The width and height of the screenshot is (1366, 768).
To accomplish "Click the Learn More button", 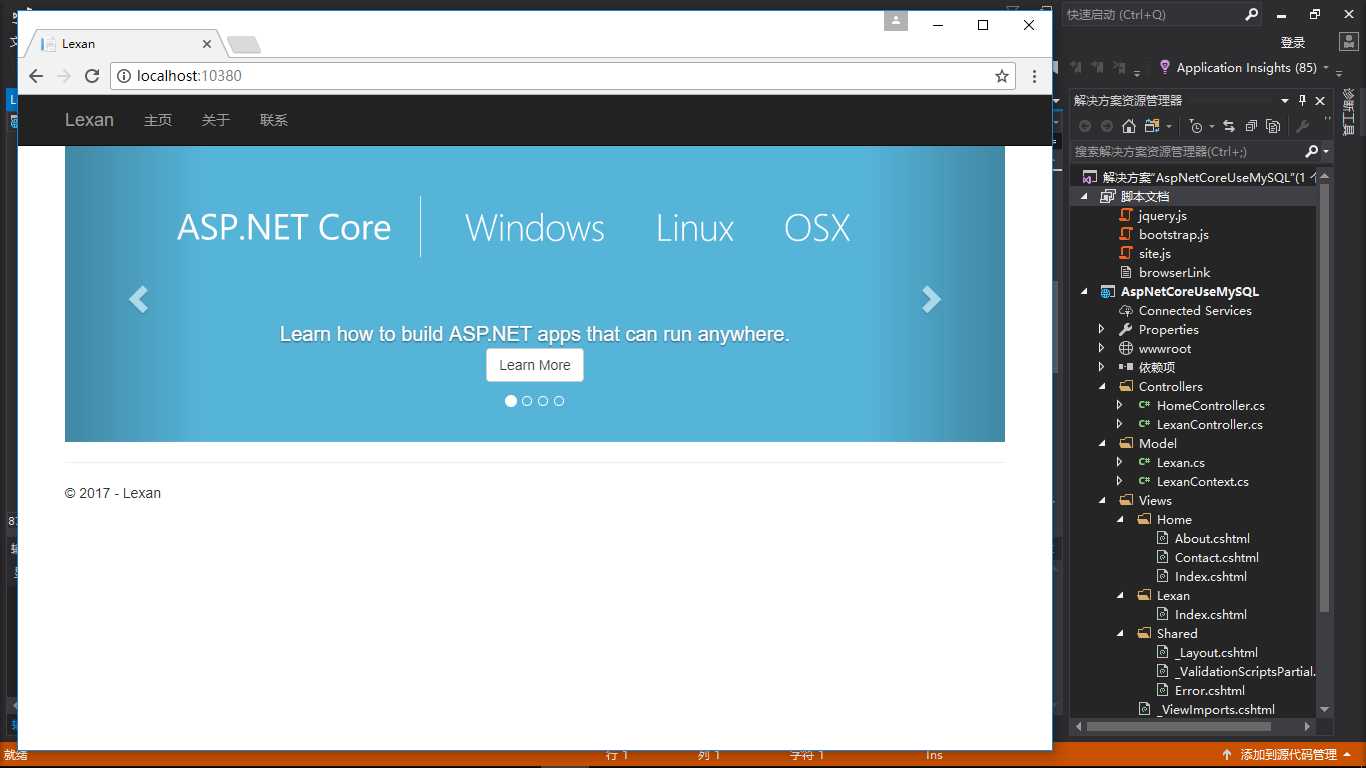I will pyautogui.click(x=535, y=365).
